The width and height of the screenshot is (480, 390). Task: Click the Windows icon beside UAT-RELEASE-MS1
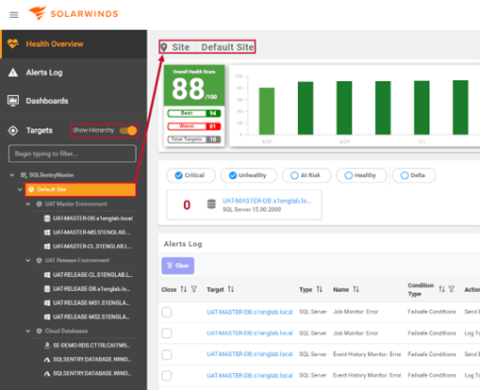[47, 303]
